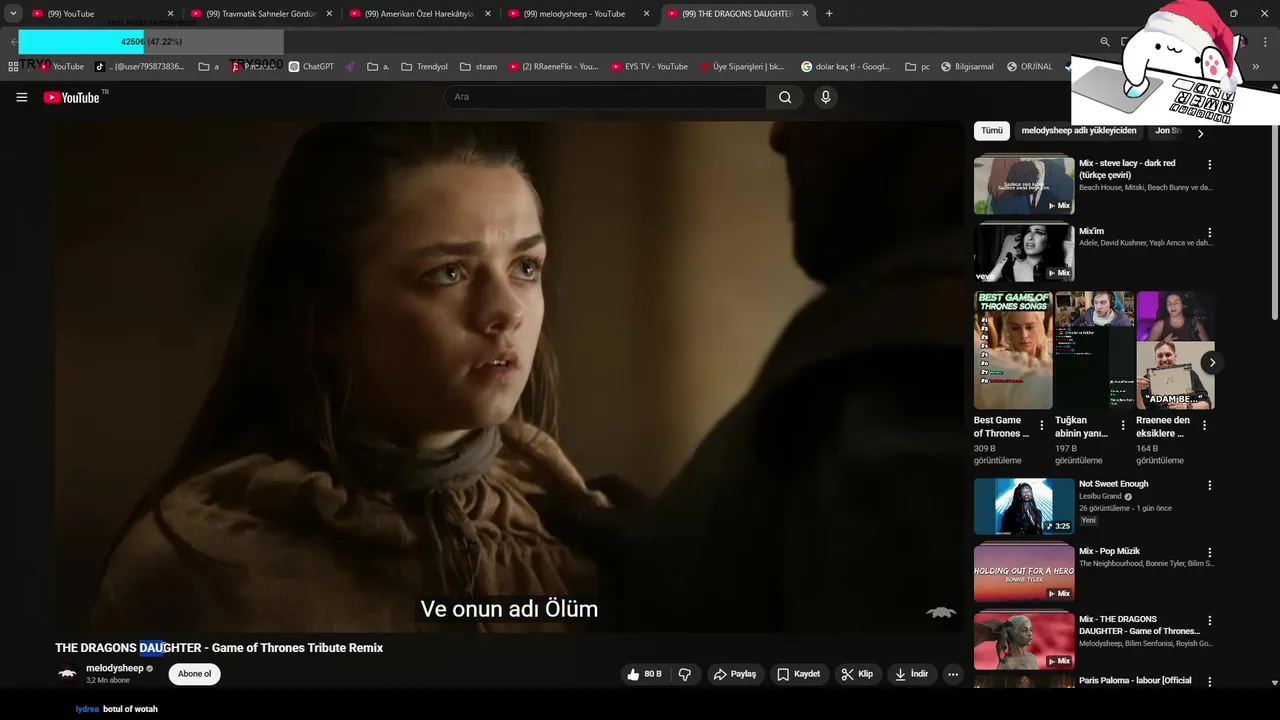Viewport: 1280px width, 720px height.
Task: Click the 'Abone ol' subscribe button
Action: click(195, 674)
